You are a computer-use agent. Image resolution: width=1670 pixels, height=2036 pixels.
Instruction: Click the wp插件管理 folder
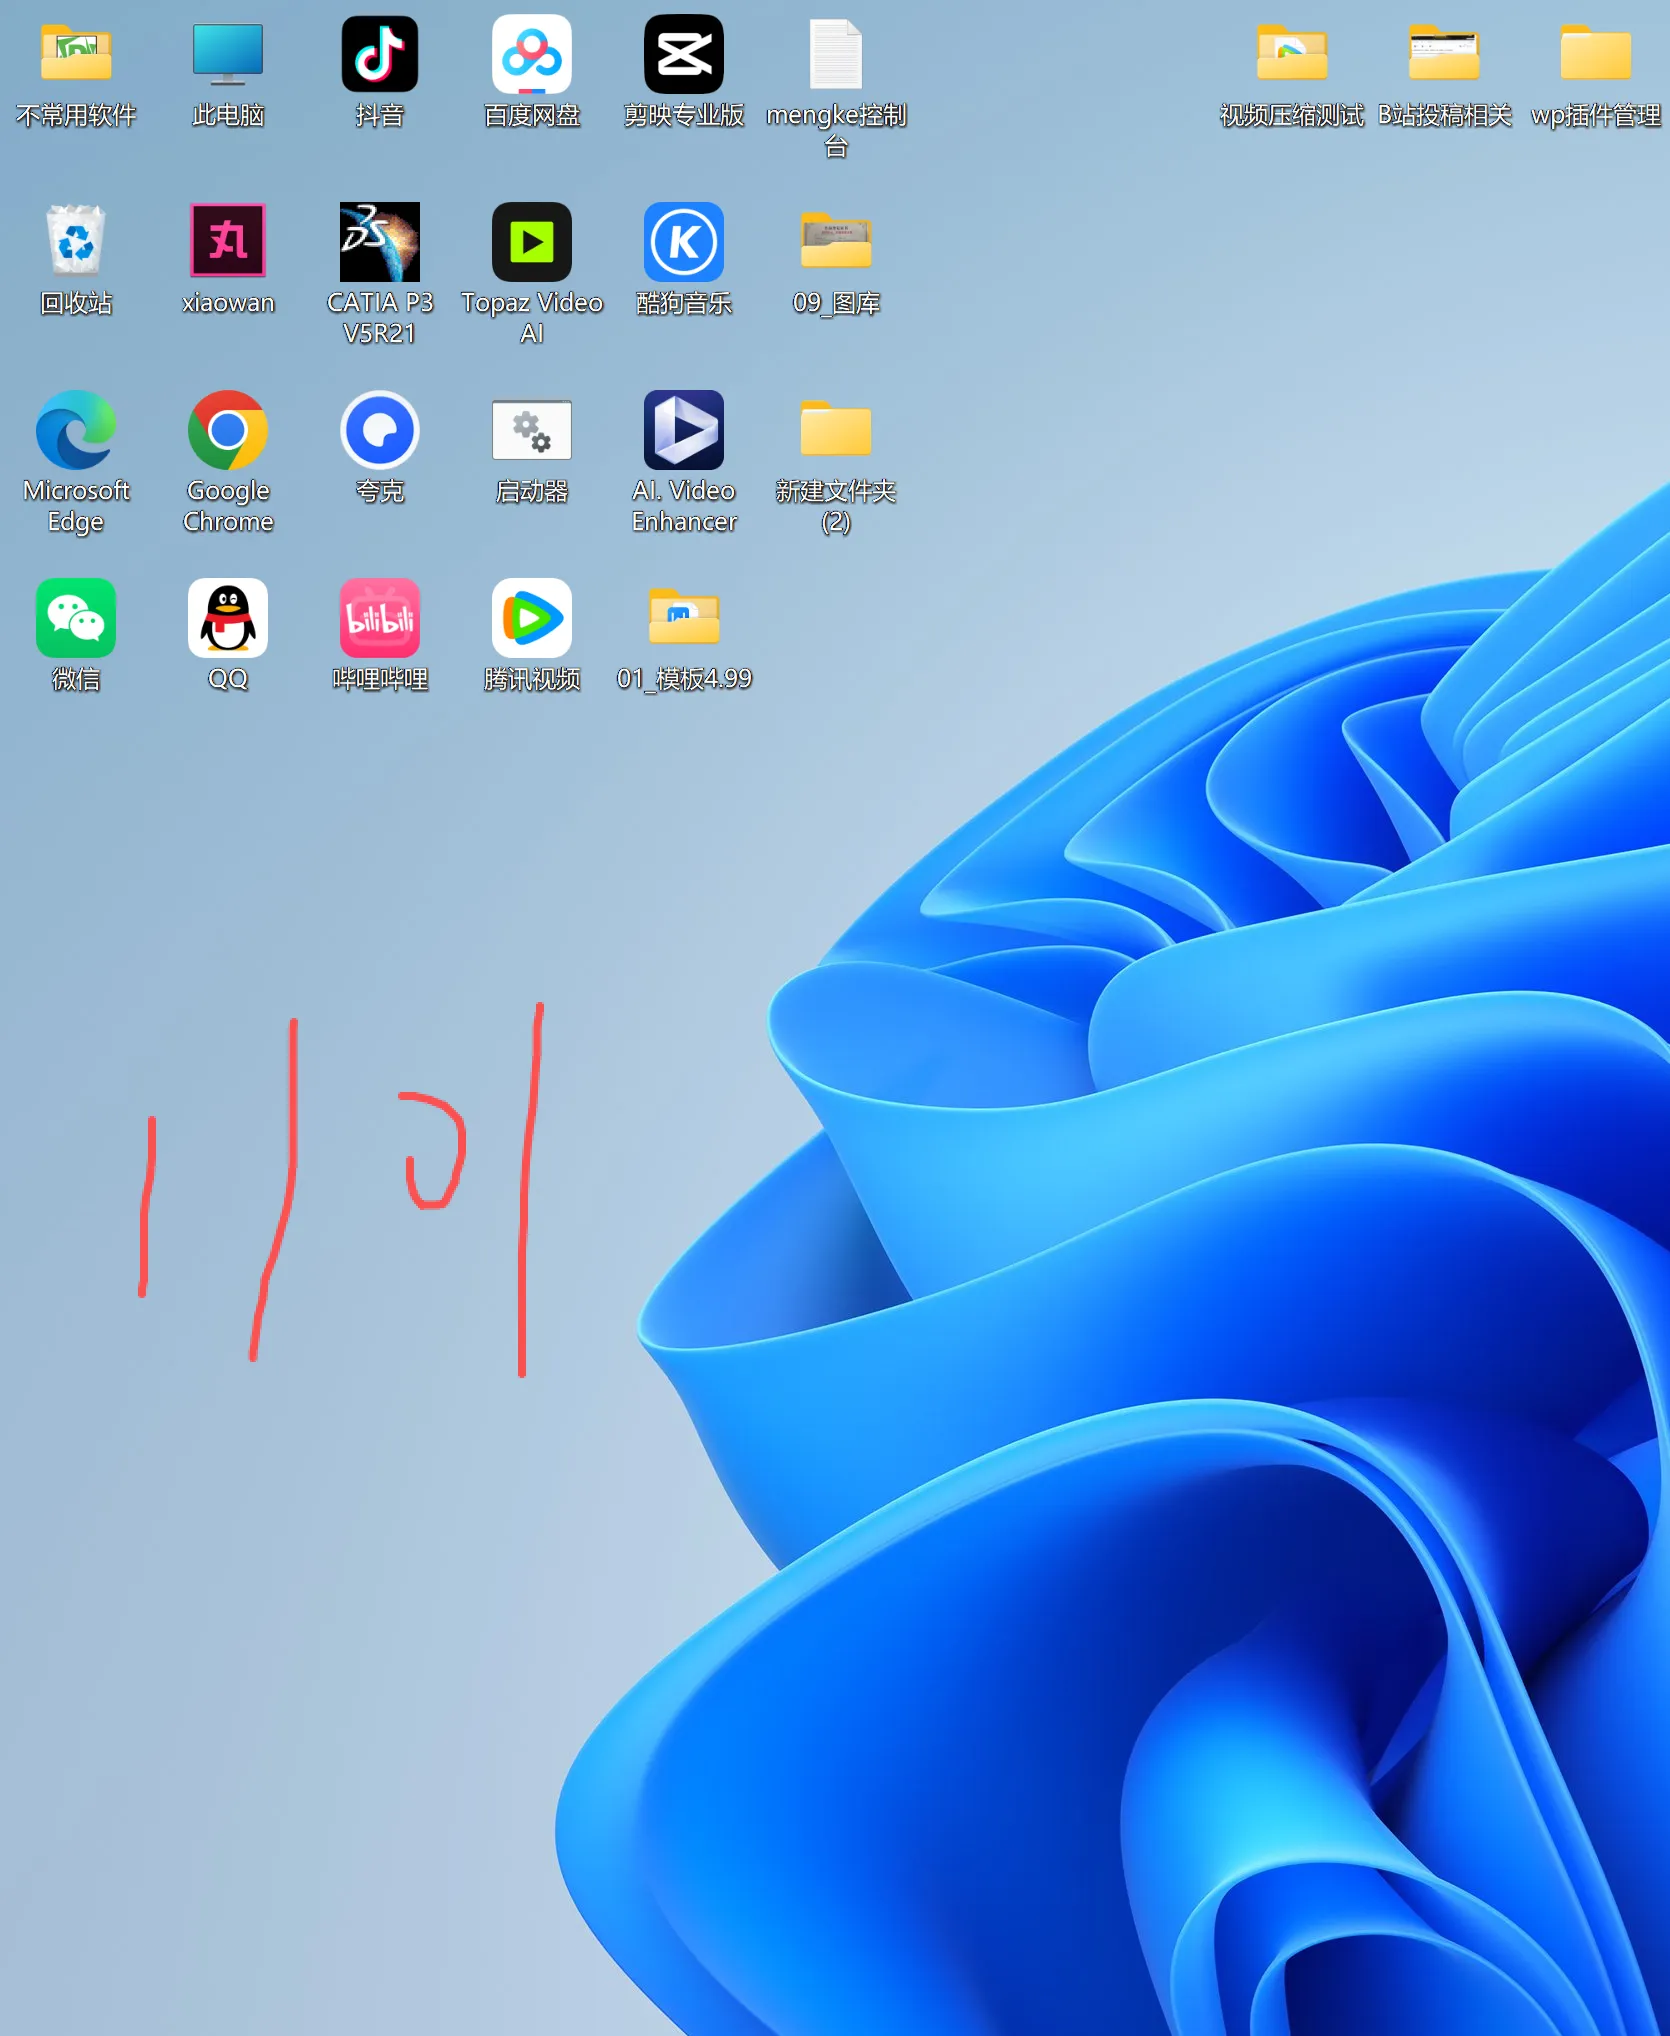click(x=1595, y=54)
